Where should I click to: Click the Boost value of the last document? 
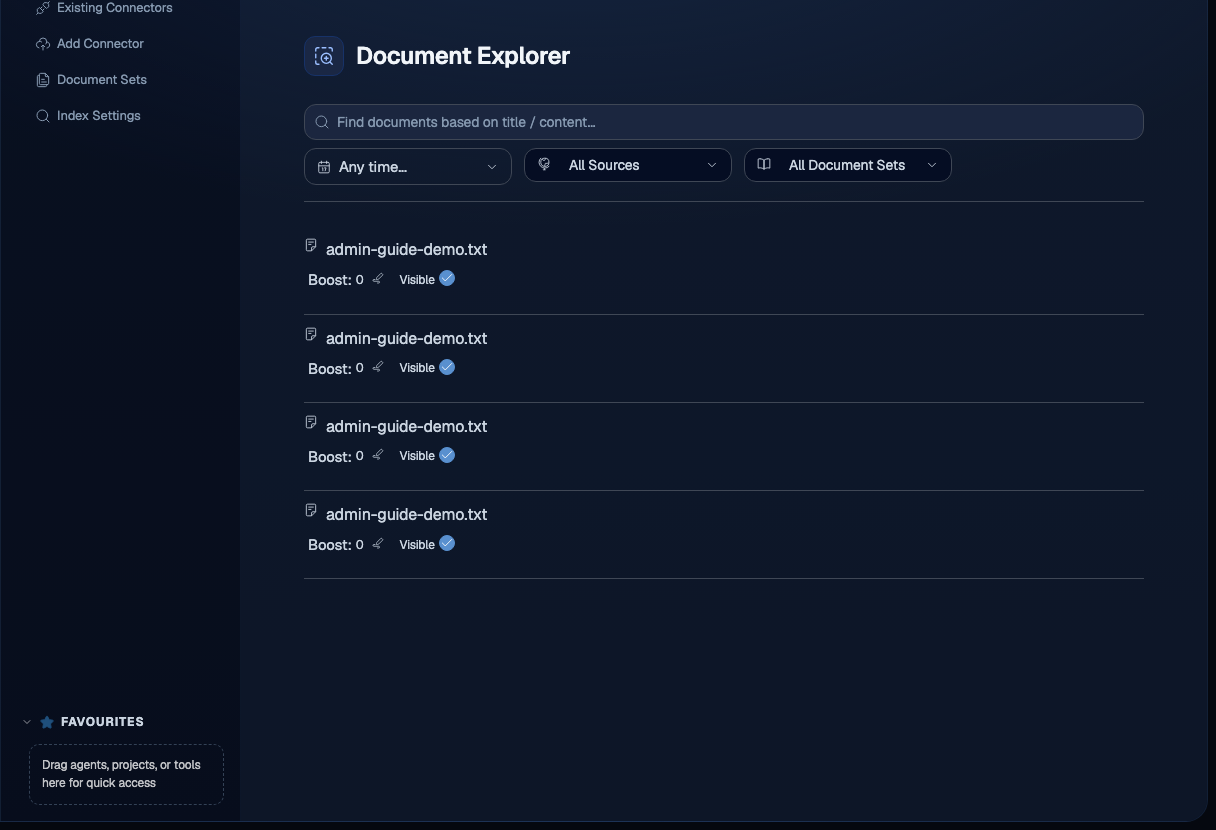point(360,545)
